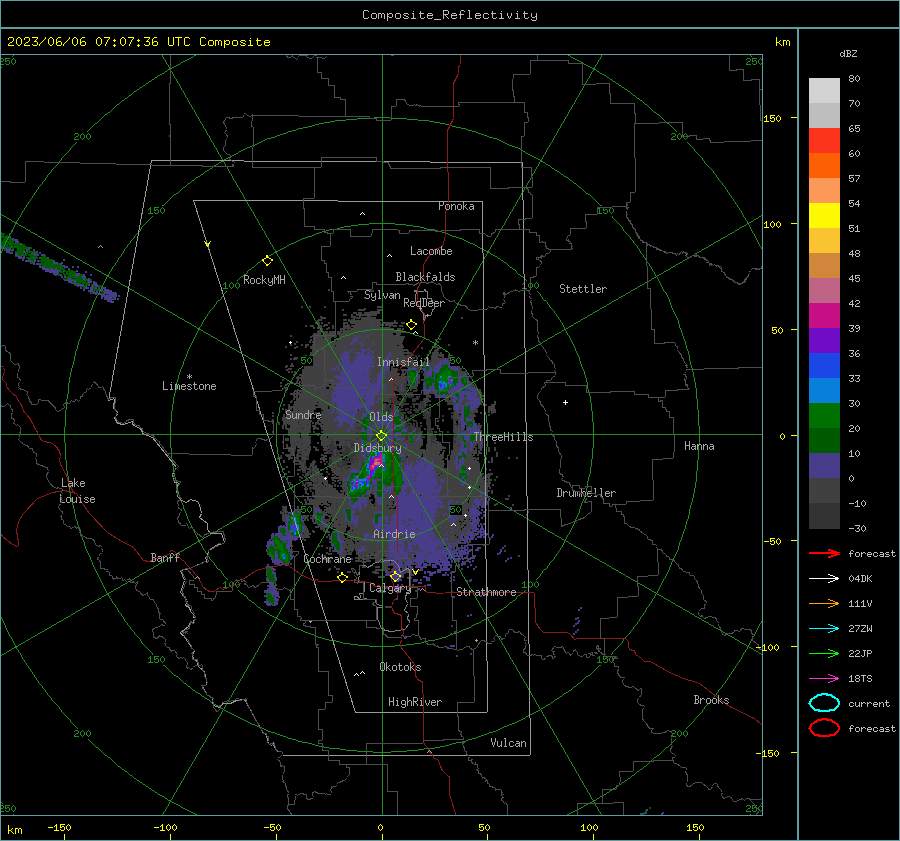Click the Cochrane label
The width and height of the screenshot is (900, 841).
pos(327,559)
